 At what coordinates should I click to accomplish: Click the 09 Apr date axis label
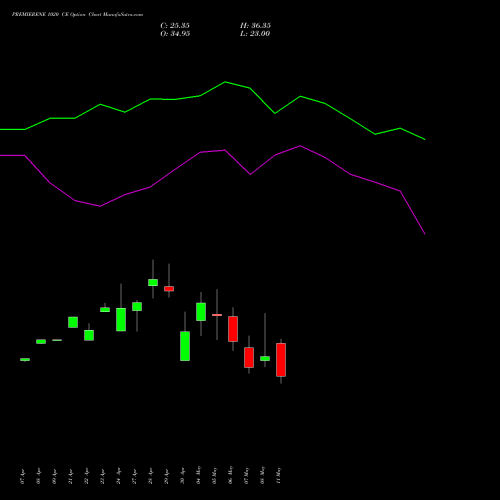[54, 477]
